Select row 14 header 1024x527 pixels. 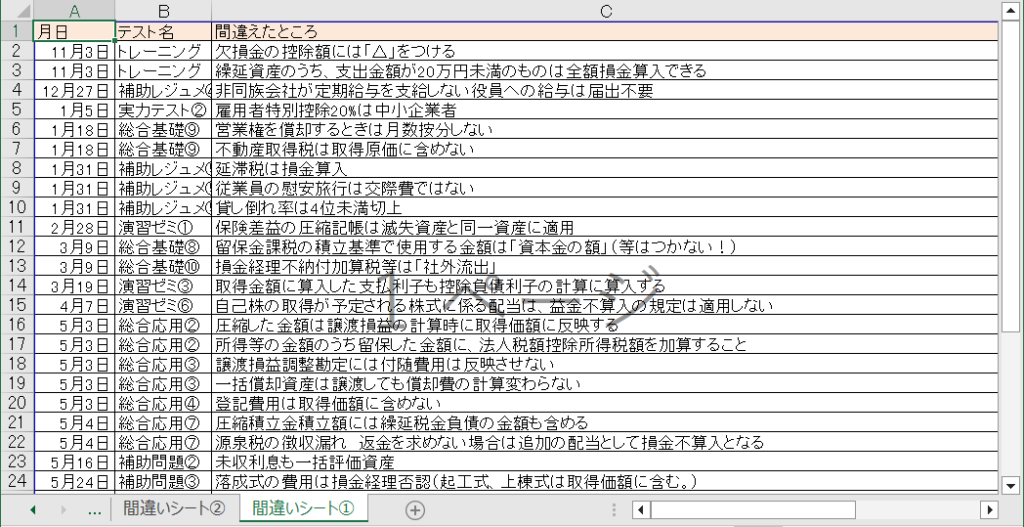click(x=16, y=287)
